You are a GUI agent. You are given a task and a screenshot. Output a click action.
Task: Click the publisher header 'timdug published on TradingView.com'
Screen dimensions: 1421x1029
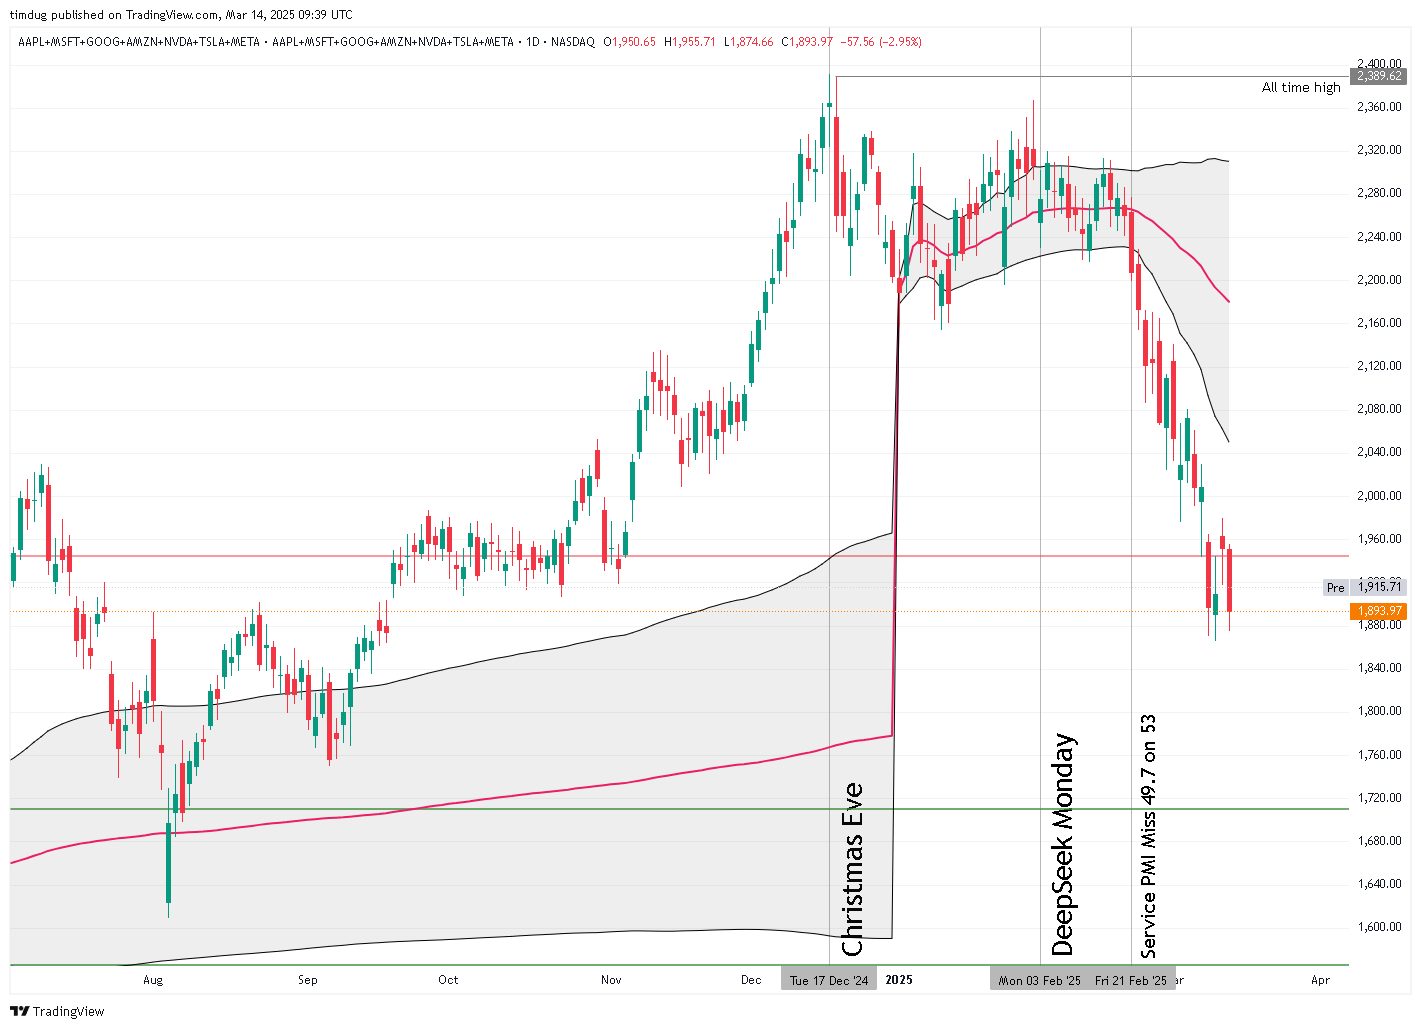pyautogui.click(x=116, y=15)
